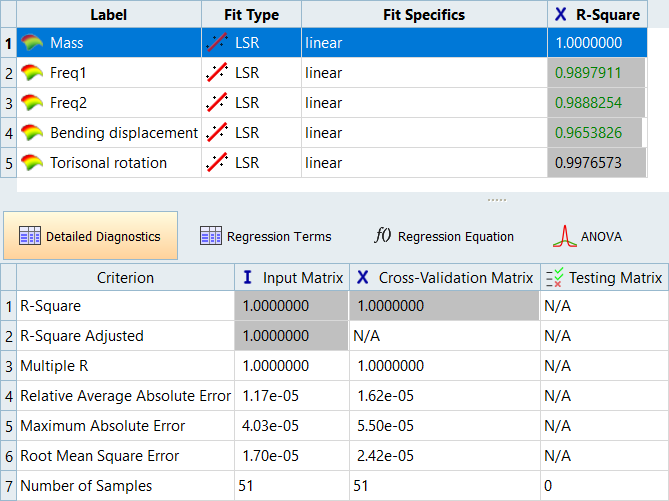
Task: Open Fit Type cell for Bending displacement
Action: (x=250, y=133)
